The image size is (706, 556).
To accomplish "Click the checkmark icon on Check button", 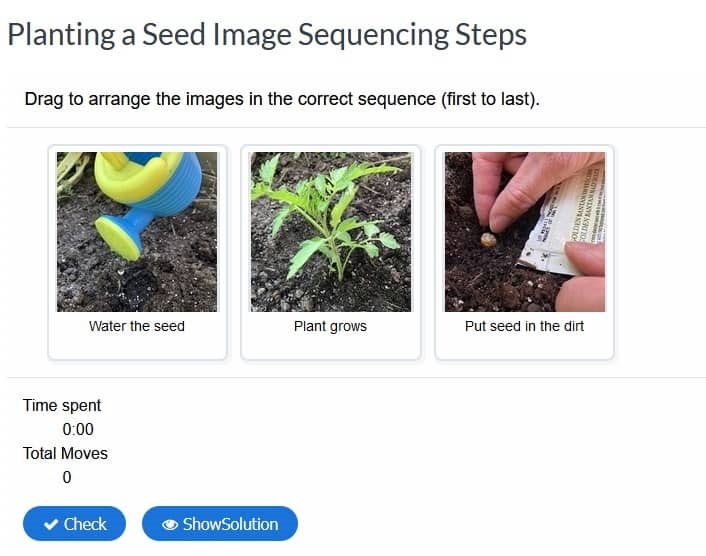I will pos(50,524).
